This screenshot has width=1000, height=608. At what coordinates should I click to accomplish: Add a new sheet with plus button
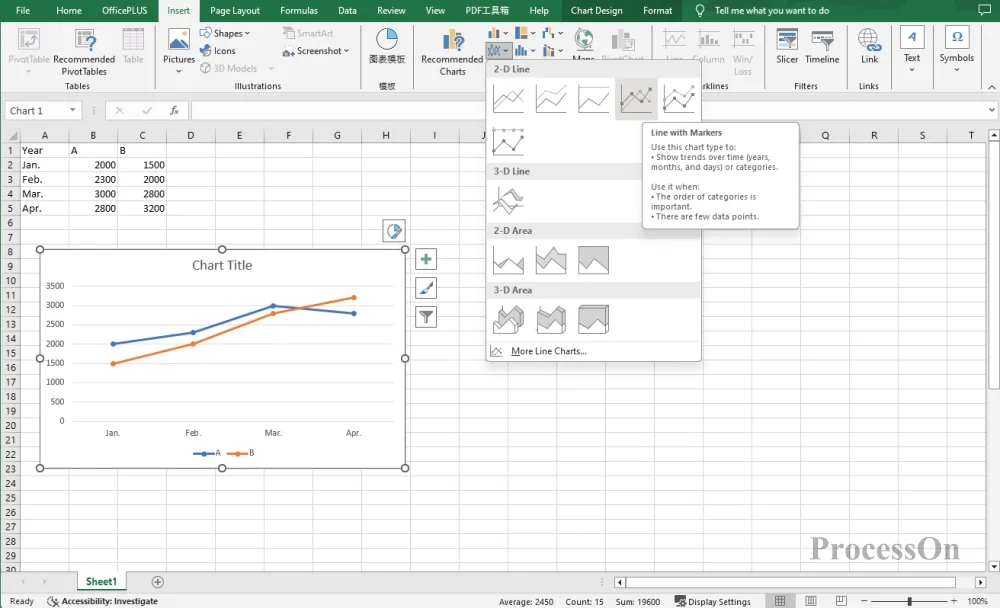tap(157, 582)
